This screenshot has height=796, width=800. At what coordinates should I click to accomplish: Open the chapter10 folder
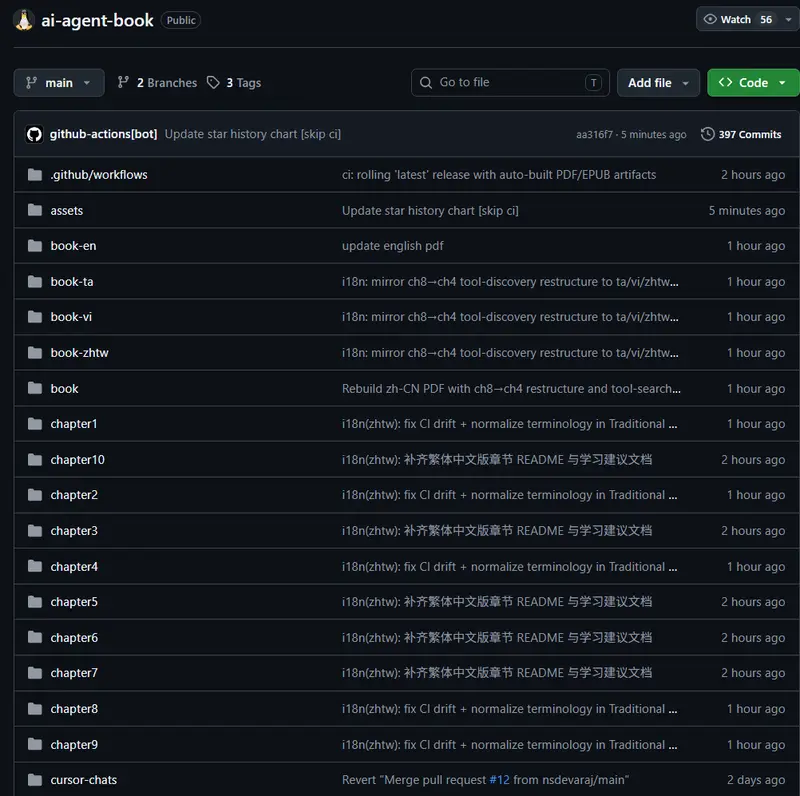(78, 460)
